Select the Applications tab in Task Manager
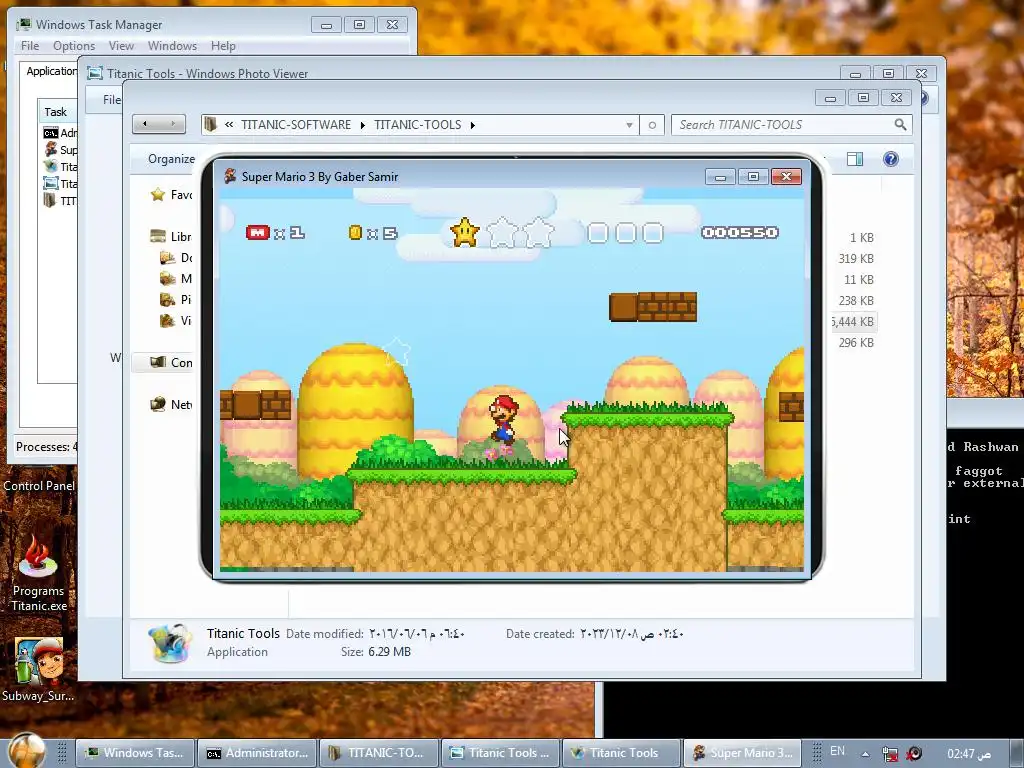Screen dimensions: 1024x768 pyautogui.click(x=51, y=71)
